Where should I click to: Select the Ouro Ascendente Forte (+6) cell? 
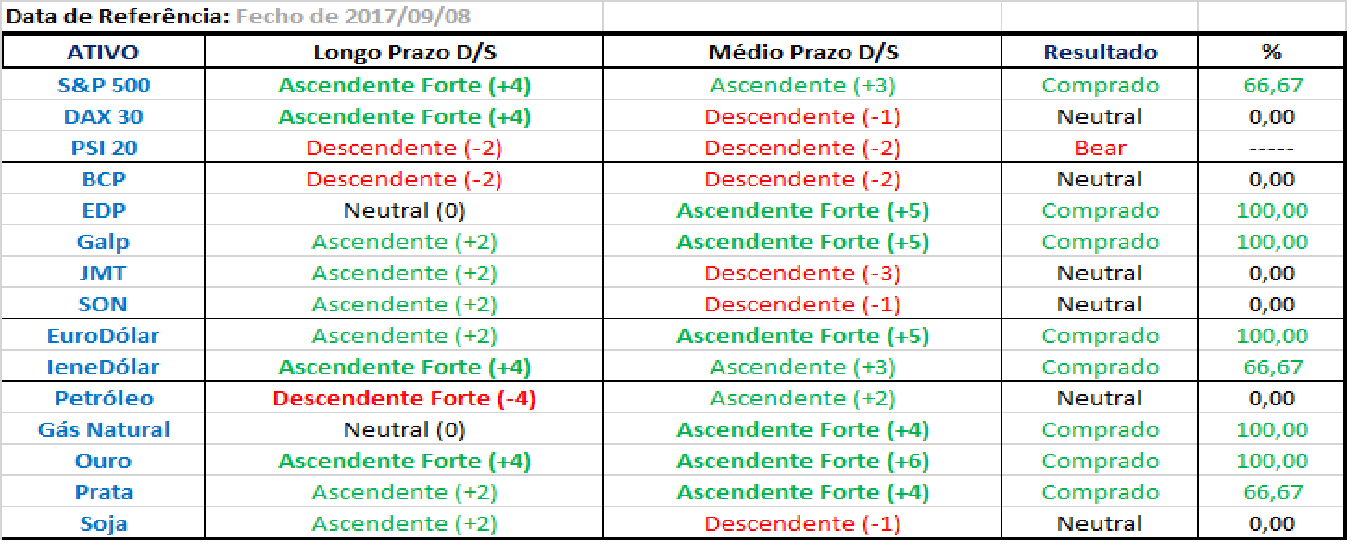802,461
